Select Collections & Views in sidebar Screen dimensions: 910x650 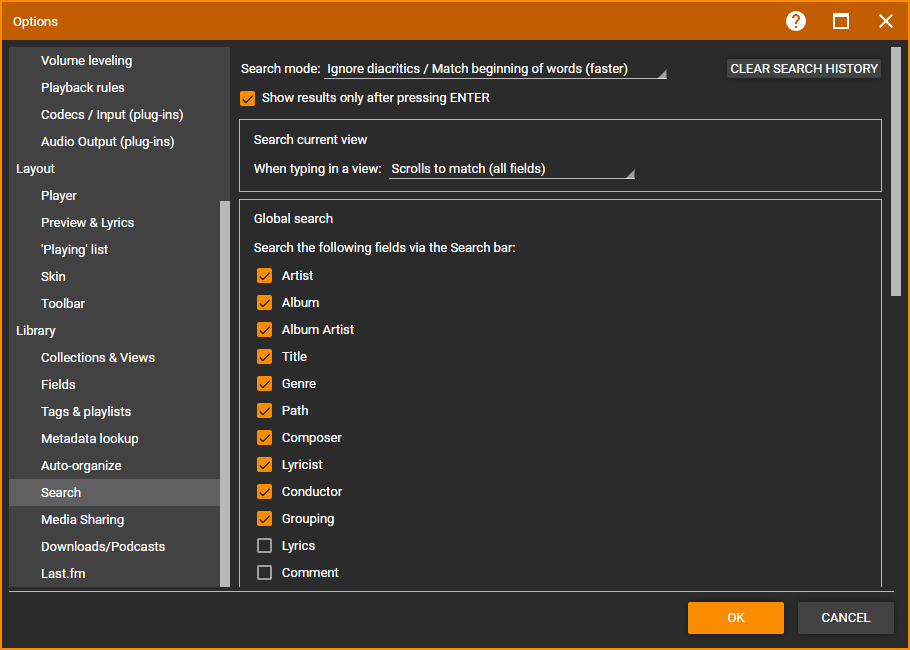[x=98, y=358]
